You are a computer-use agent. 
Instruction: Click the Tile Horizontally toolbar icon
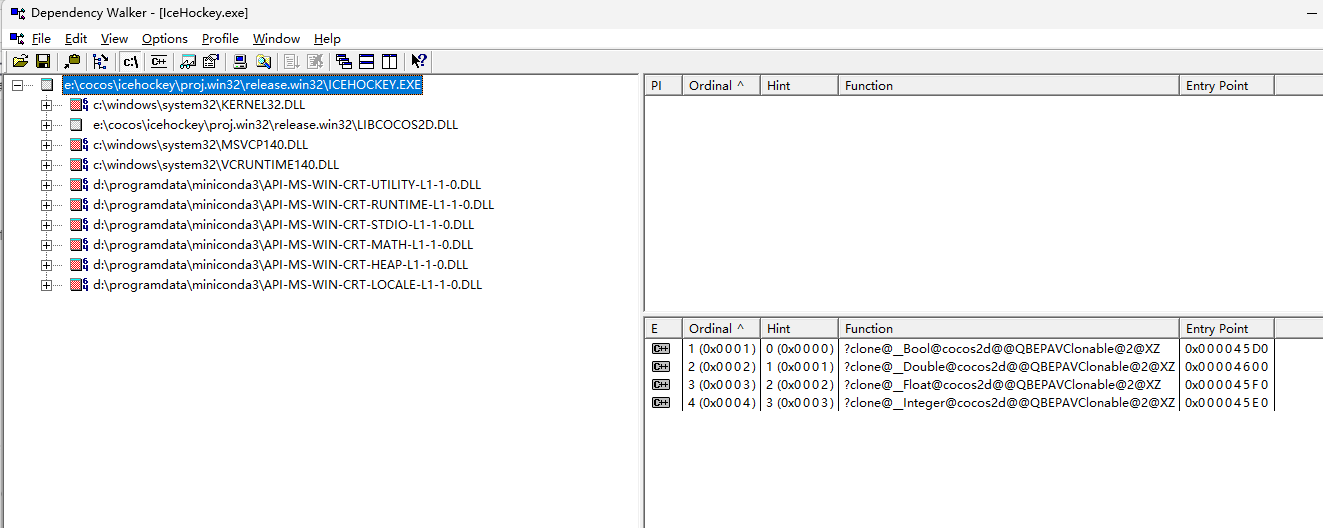pos(367,61)
